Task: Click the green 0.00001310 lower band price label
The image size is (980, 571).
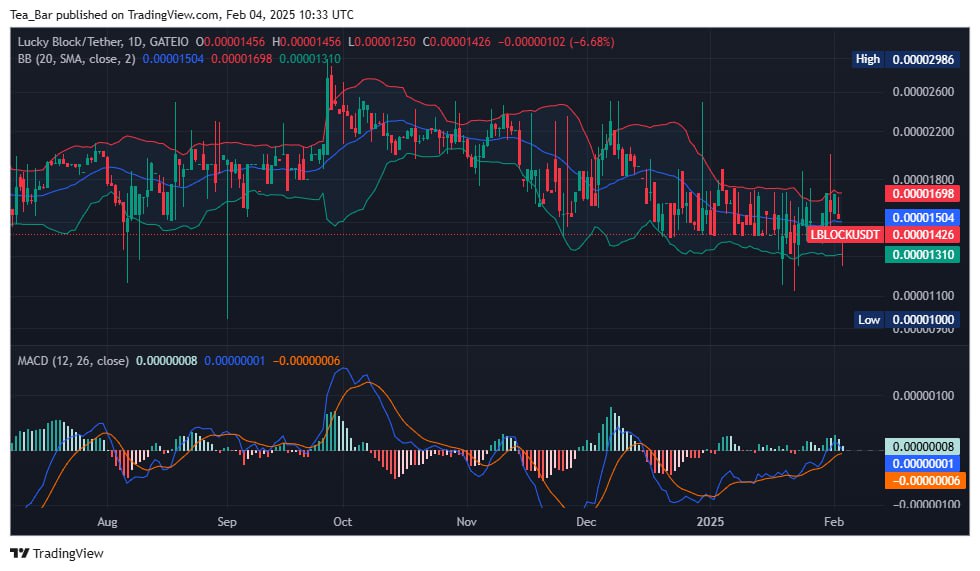Action: 922,254
